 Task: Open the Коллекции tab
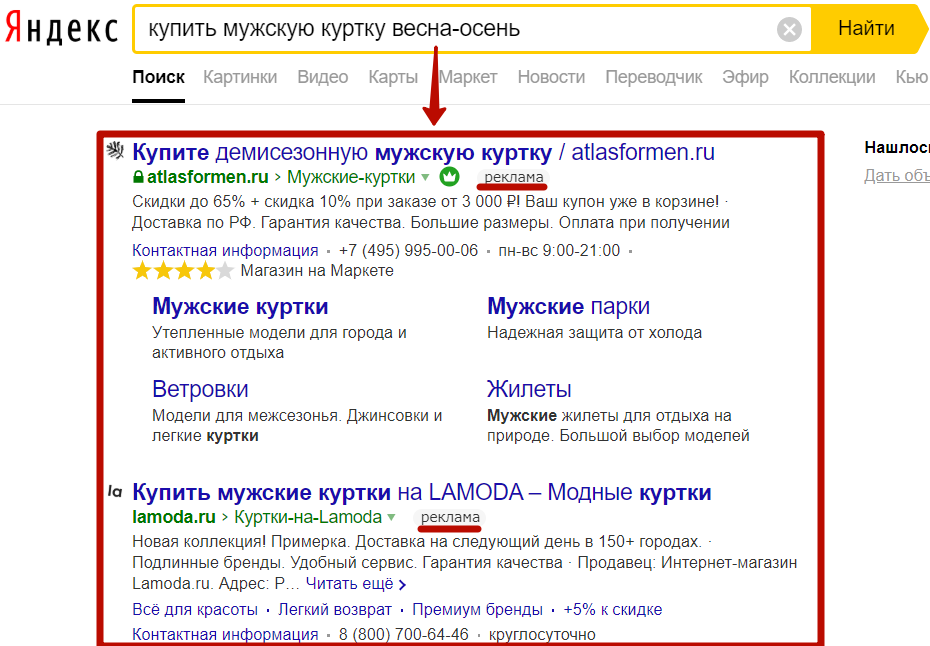tap(832, 77)
